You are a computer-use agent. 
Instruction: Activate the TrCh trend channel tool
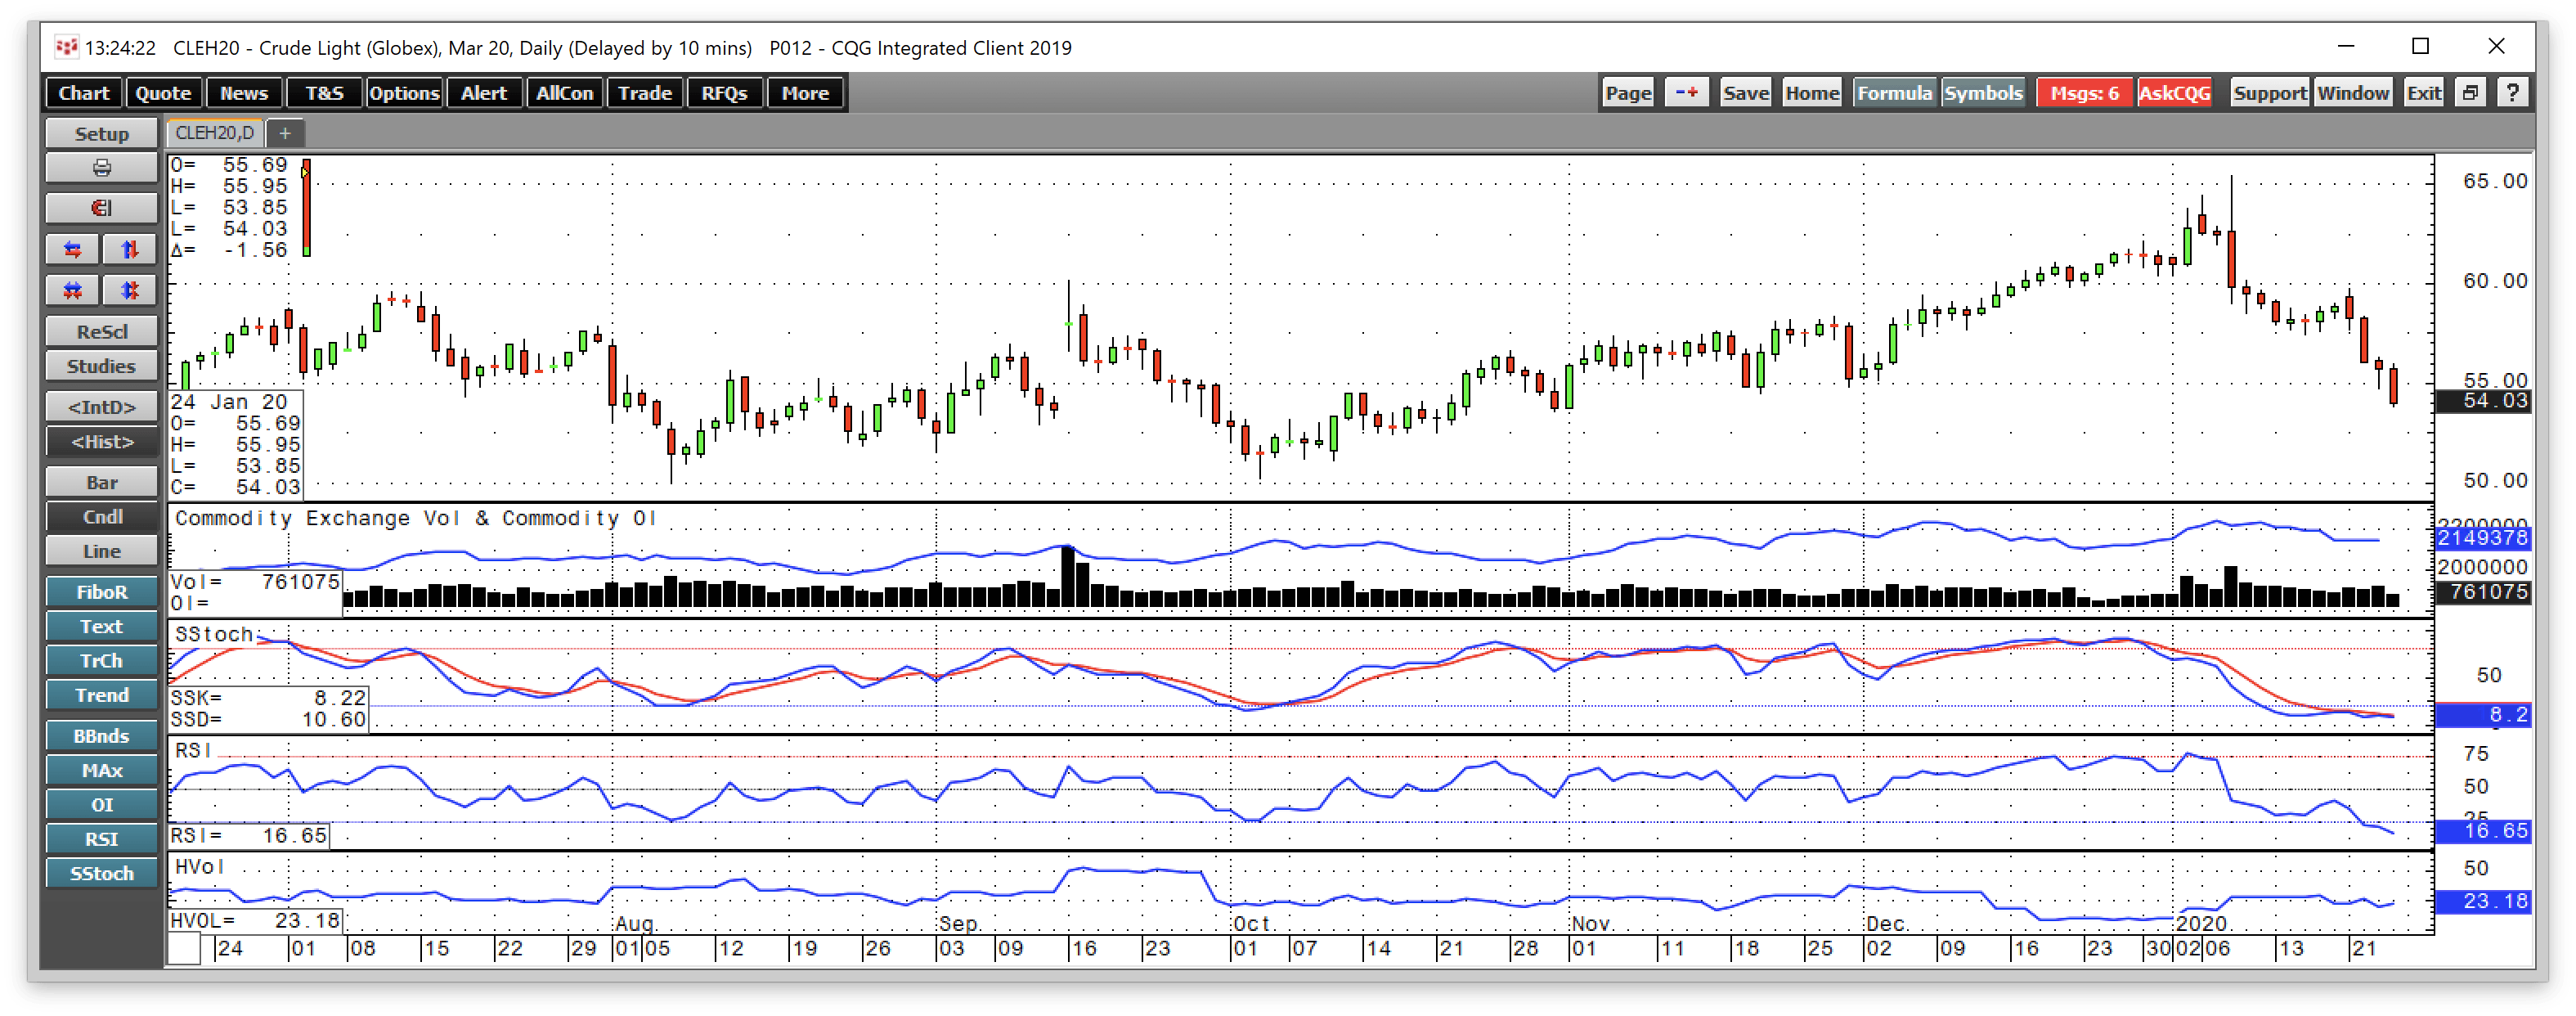[x=101, y=661]
